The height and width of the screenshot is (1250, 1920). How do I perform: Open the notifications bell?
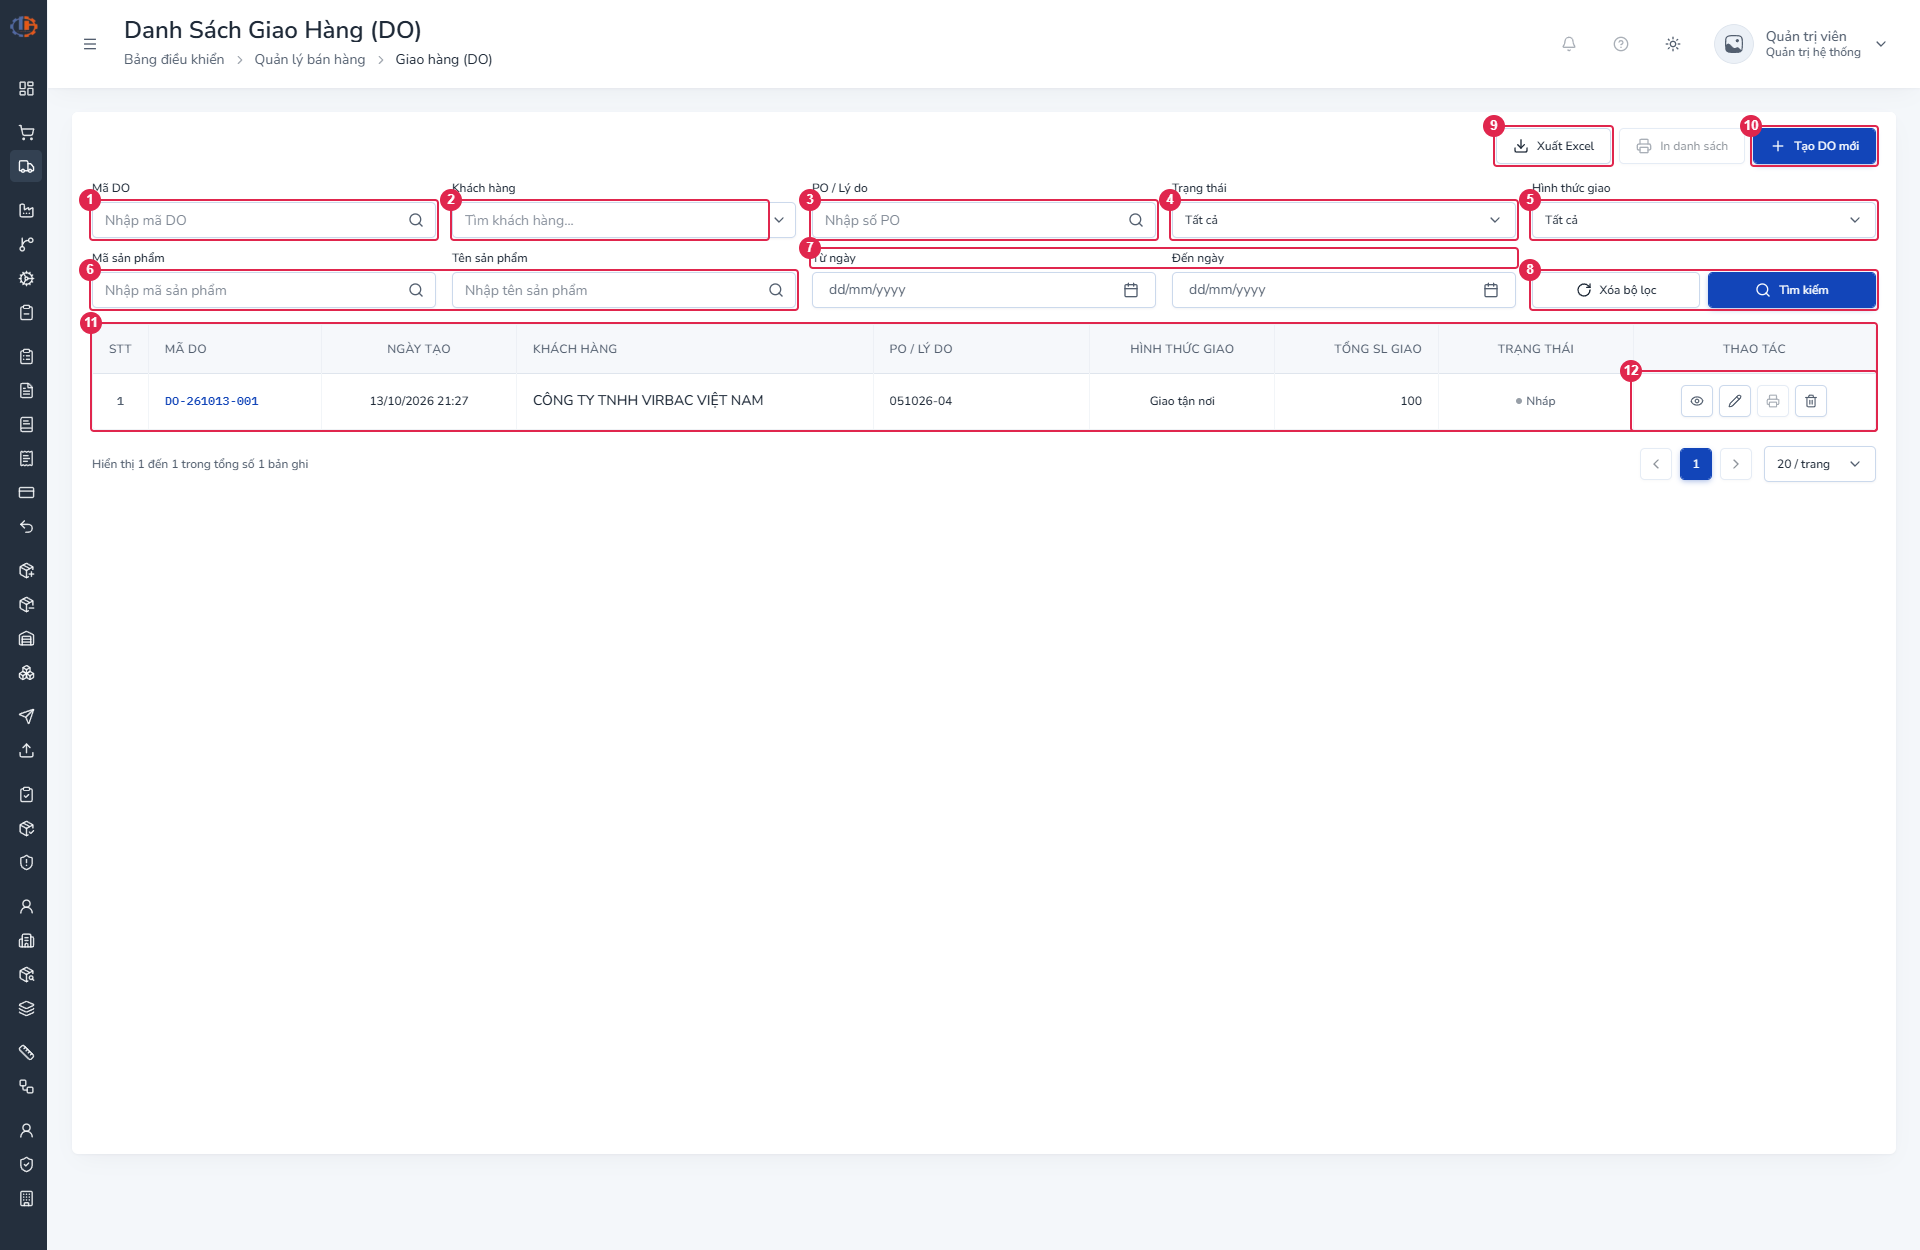pyautogui.click(x=1569, y=44)
